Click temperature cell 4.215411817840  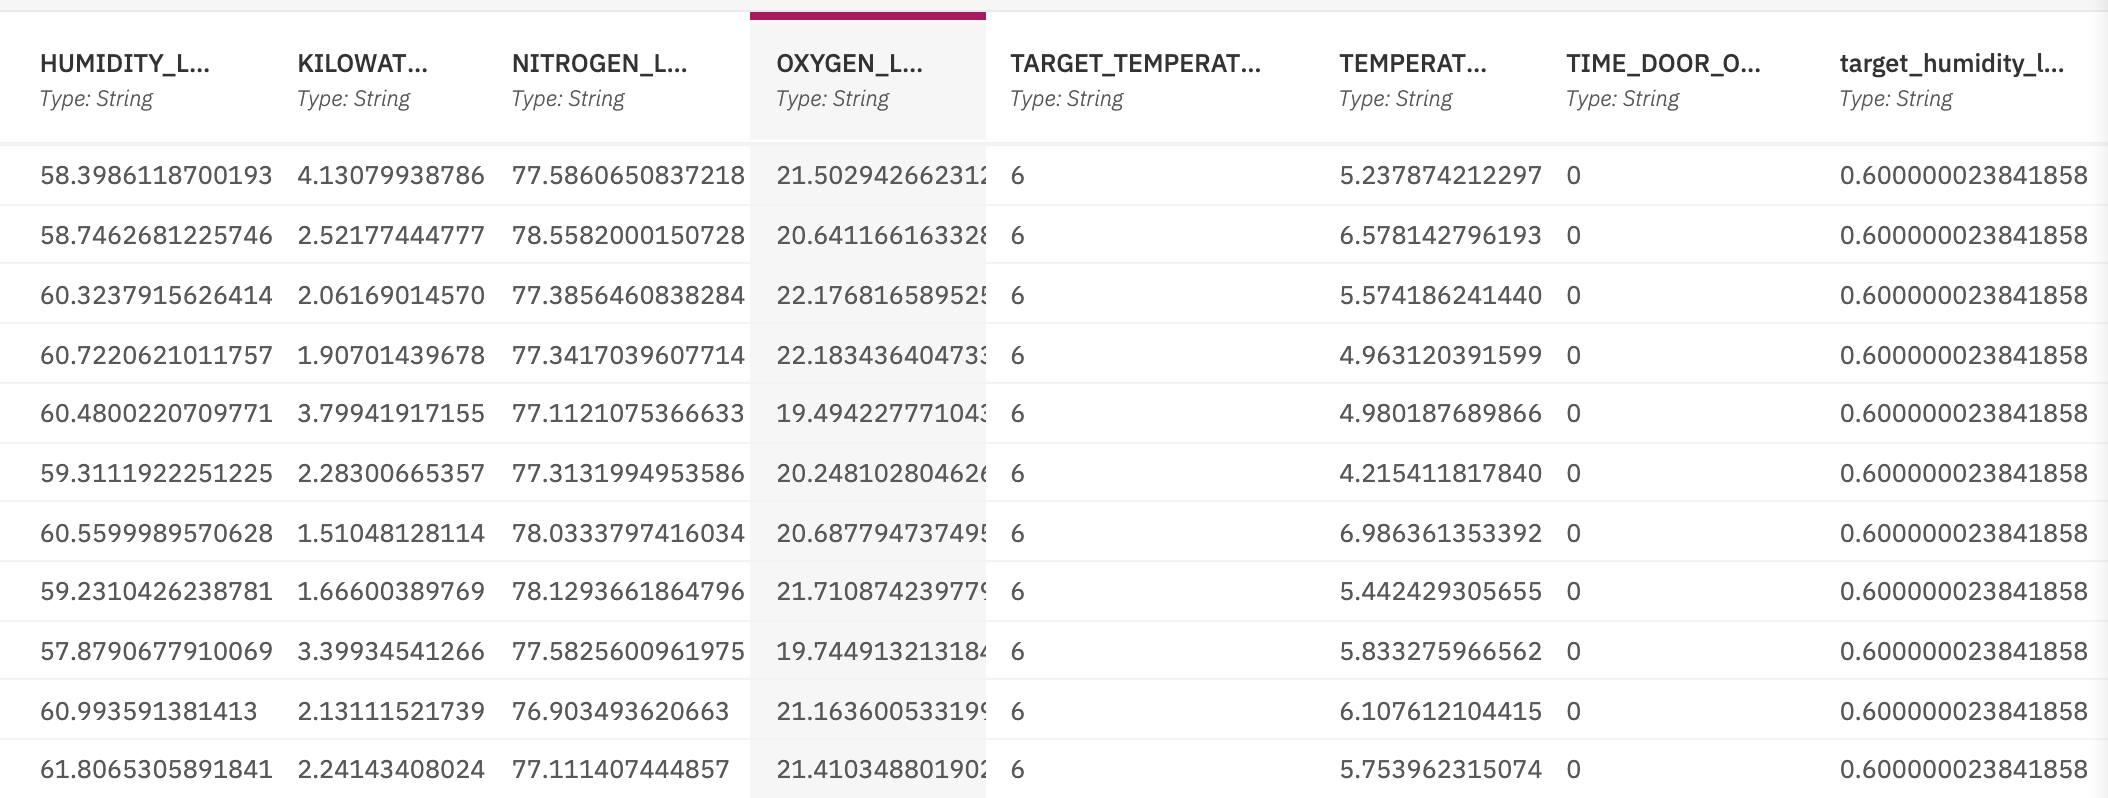pyautogui.click(x=1440, y=473)
